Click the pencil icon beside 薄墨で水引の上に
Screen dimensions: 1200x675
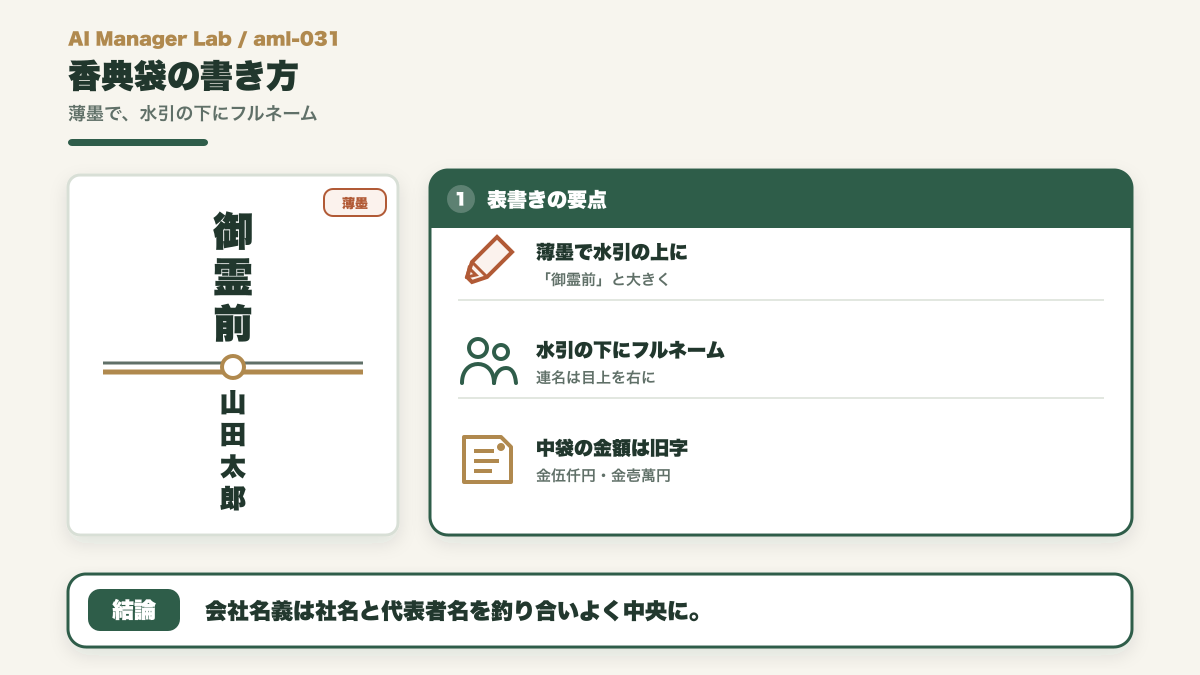pyautogui.click(x=488, y=261)
